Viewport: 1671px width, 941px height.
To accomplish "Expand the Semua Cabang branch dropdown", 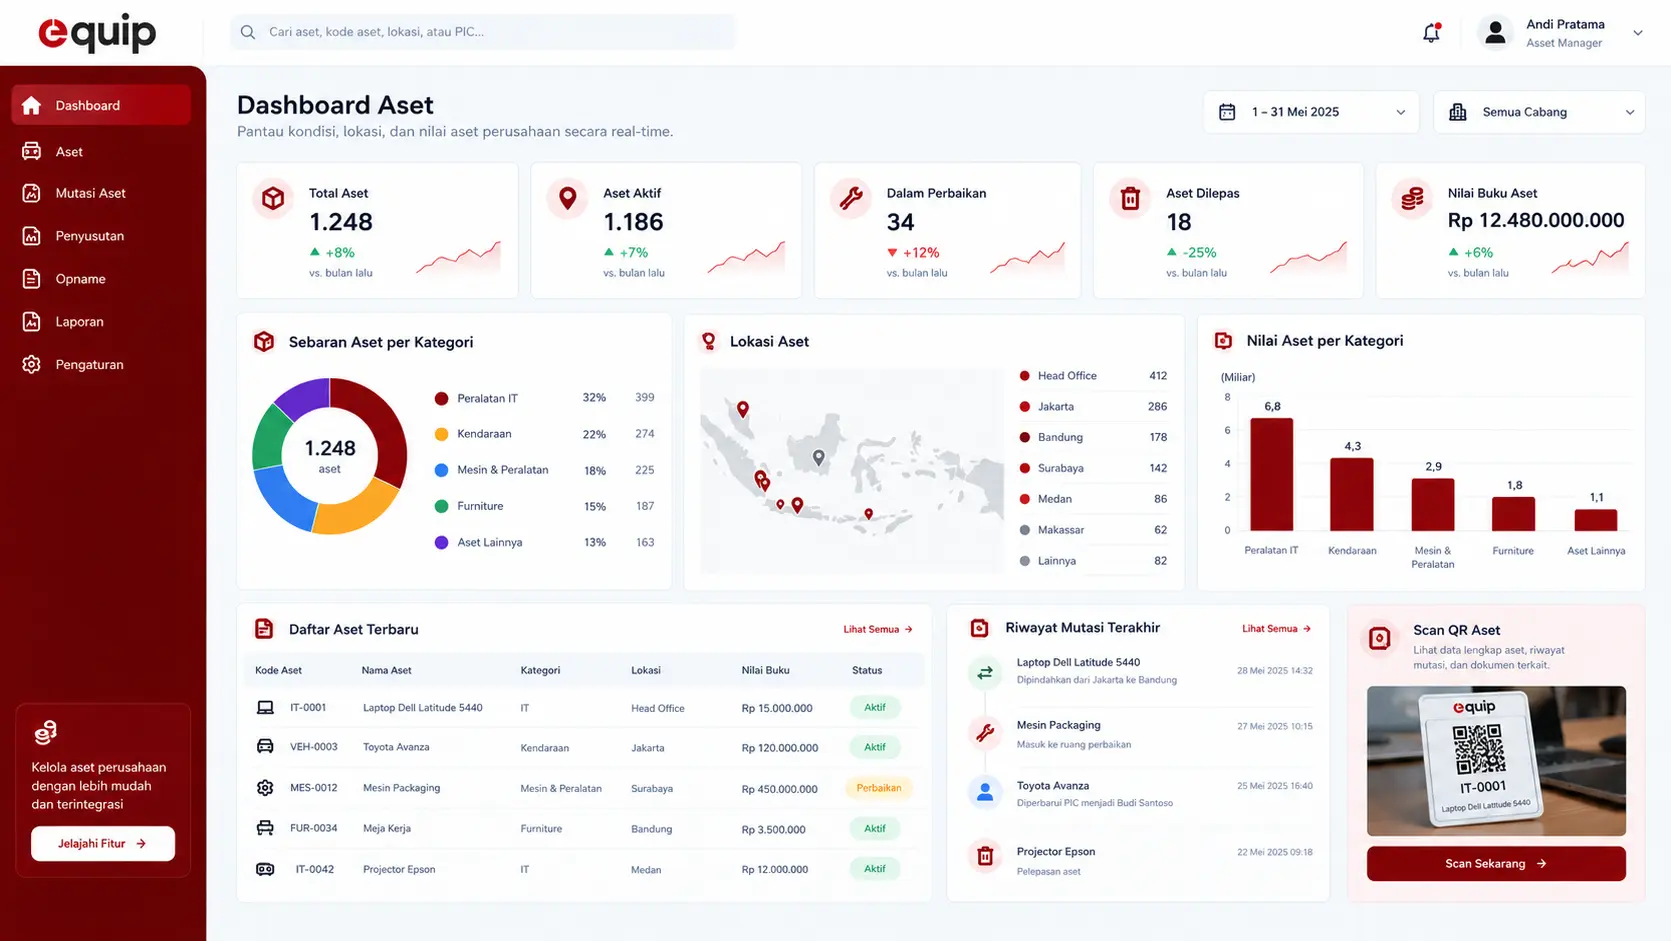I will click(1539, 112).
